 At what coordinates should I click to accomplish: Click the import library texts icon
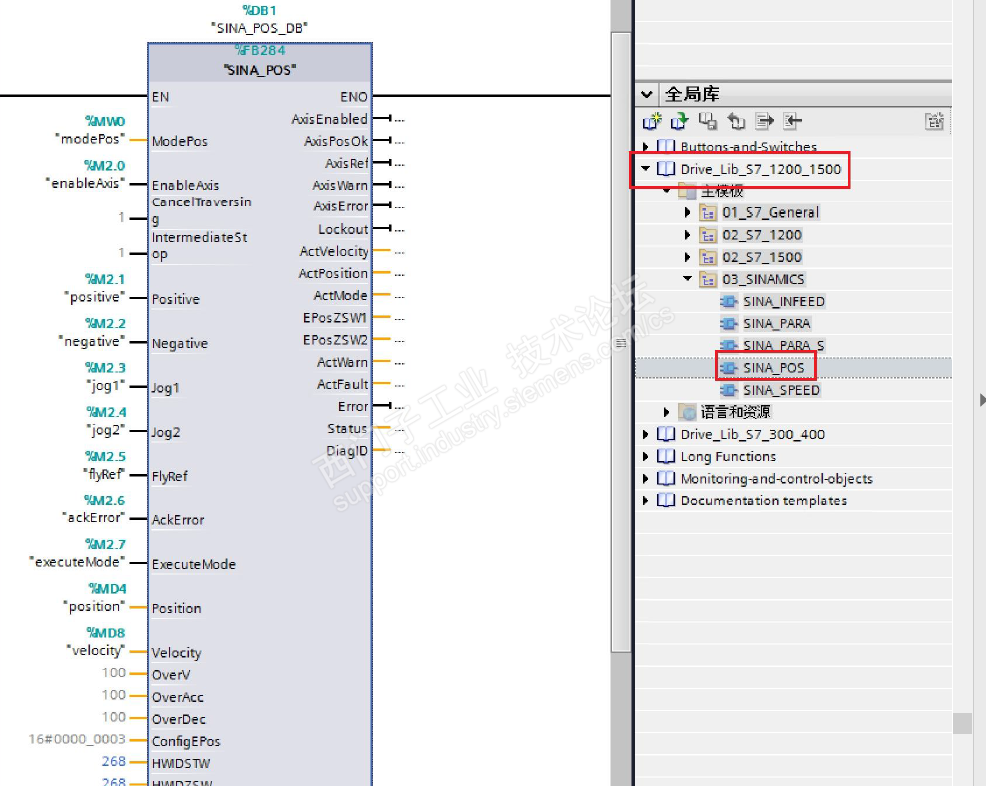pyautogui.click(x=792, y=121)
